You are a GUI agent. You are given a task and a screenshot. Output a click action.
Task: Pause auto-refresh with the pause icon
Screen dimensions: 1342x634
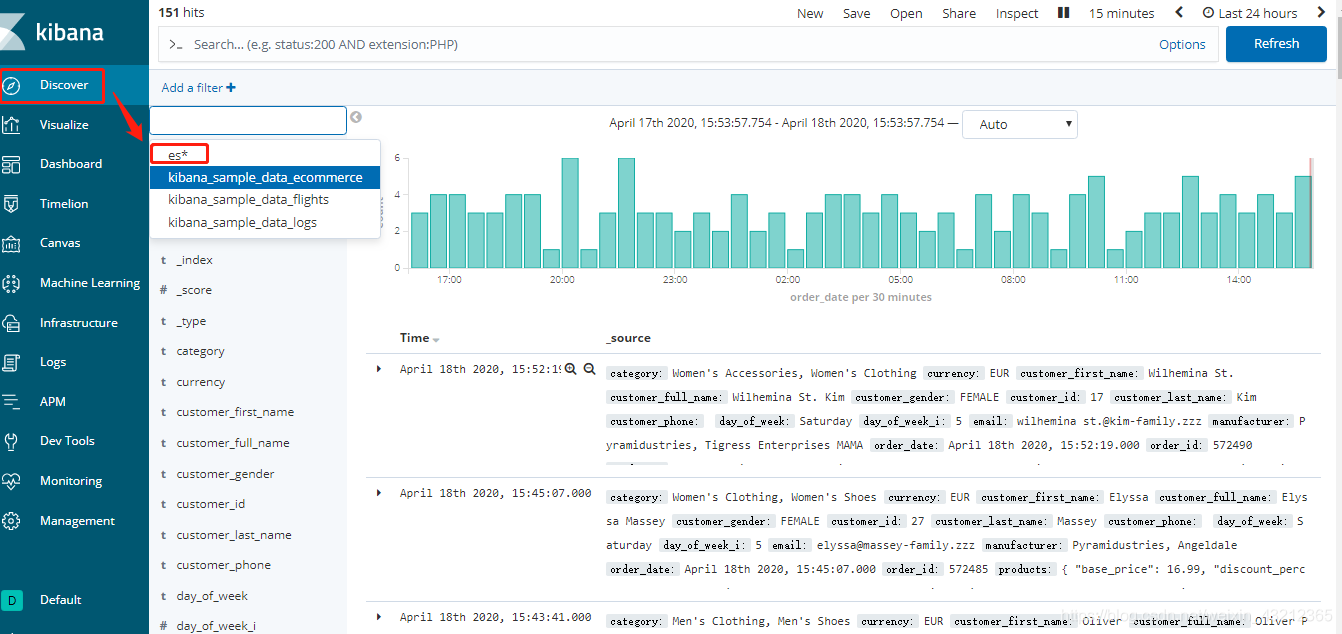click(1064, 13)
